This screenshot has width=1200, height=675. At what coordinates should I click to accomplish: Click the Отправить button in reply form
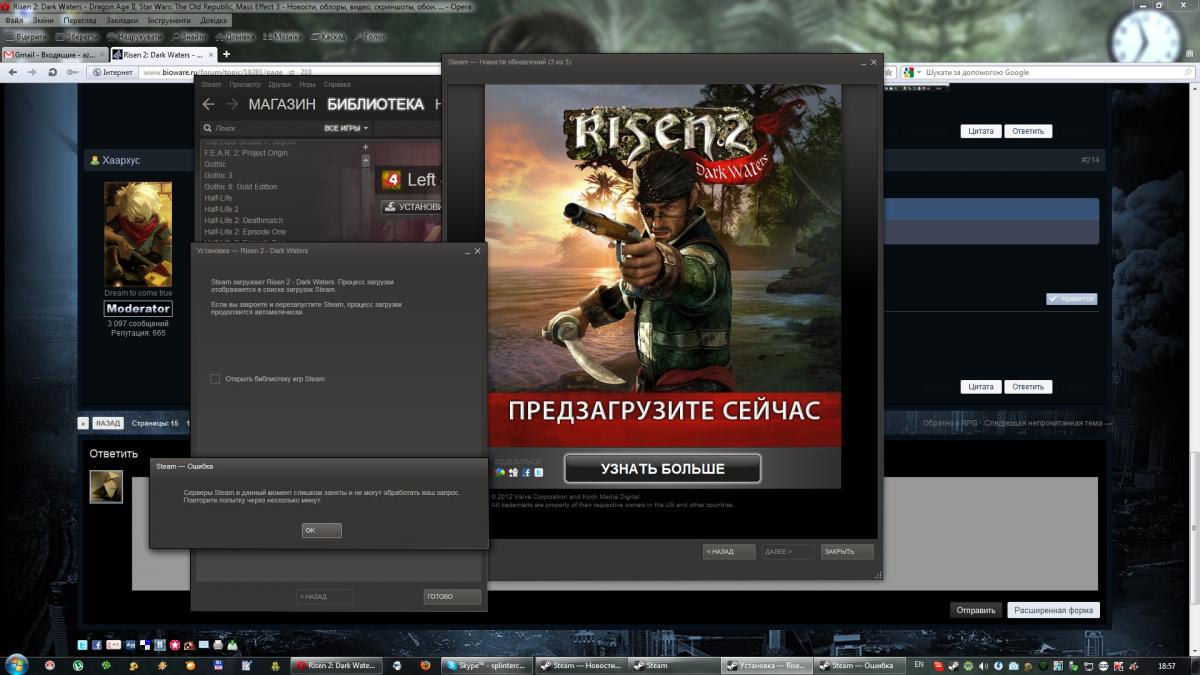pos(975,610)
